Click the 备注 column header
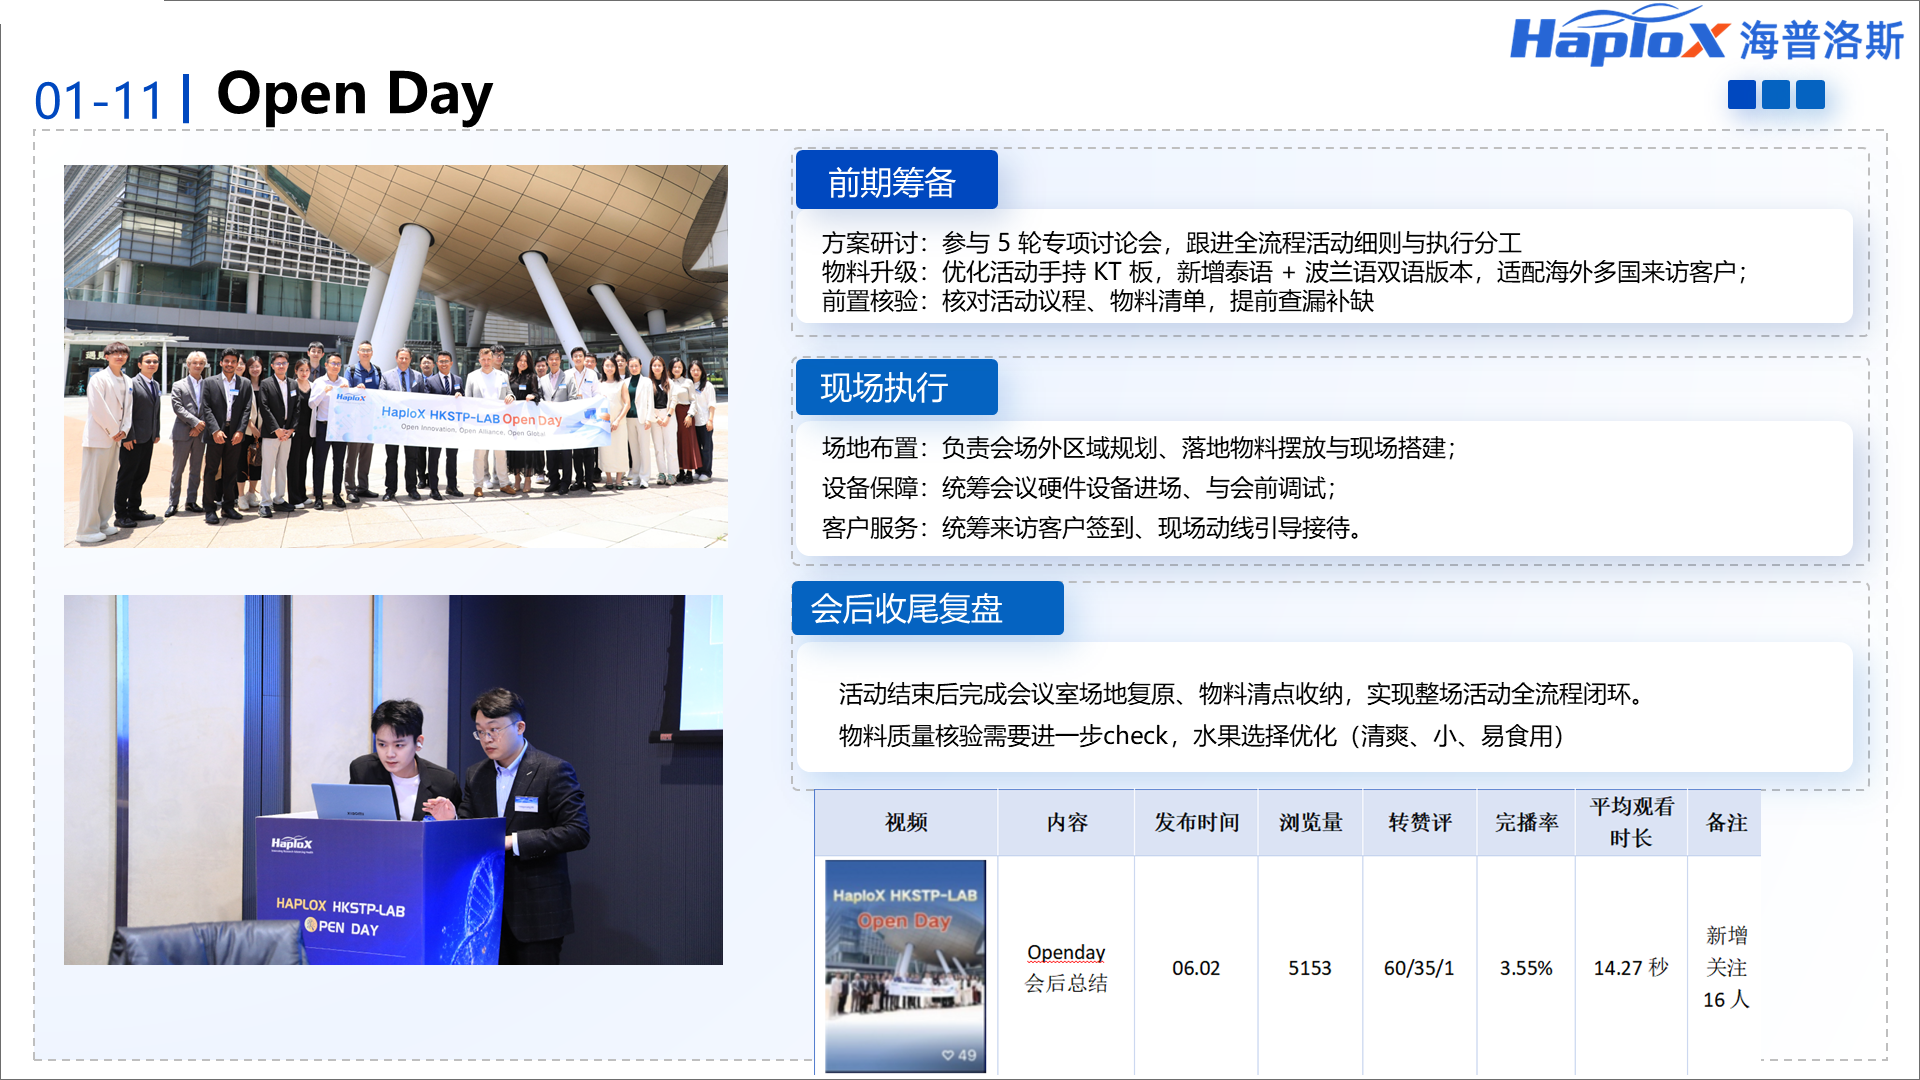Image resolution: width=1920 pixels, height=1080 pixels. click(1726, 822)
